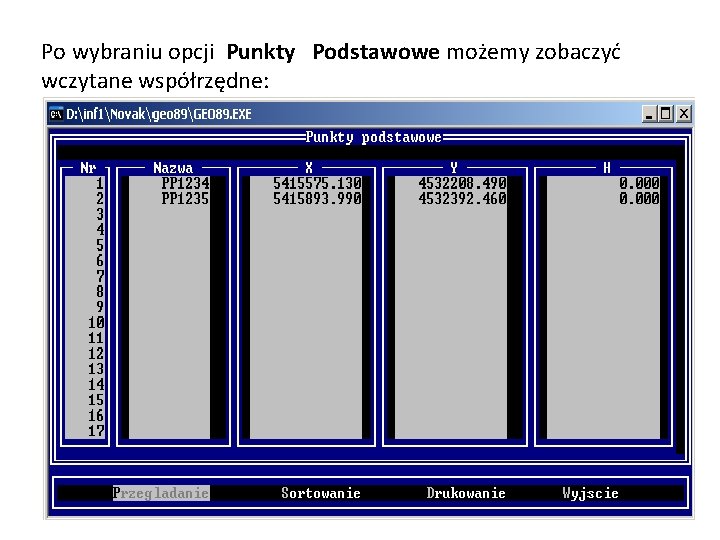
Task: Click the X column header
Action: pos(309,168)
